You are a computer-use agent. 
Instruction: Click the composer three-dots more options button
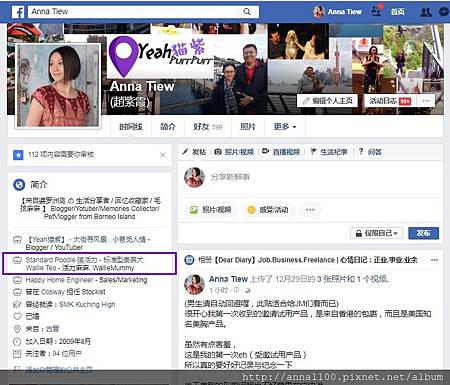(x=310, y=210)
